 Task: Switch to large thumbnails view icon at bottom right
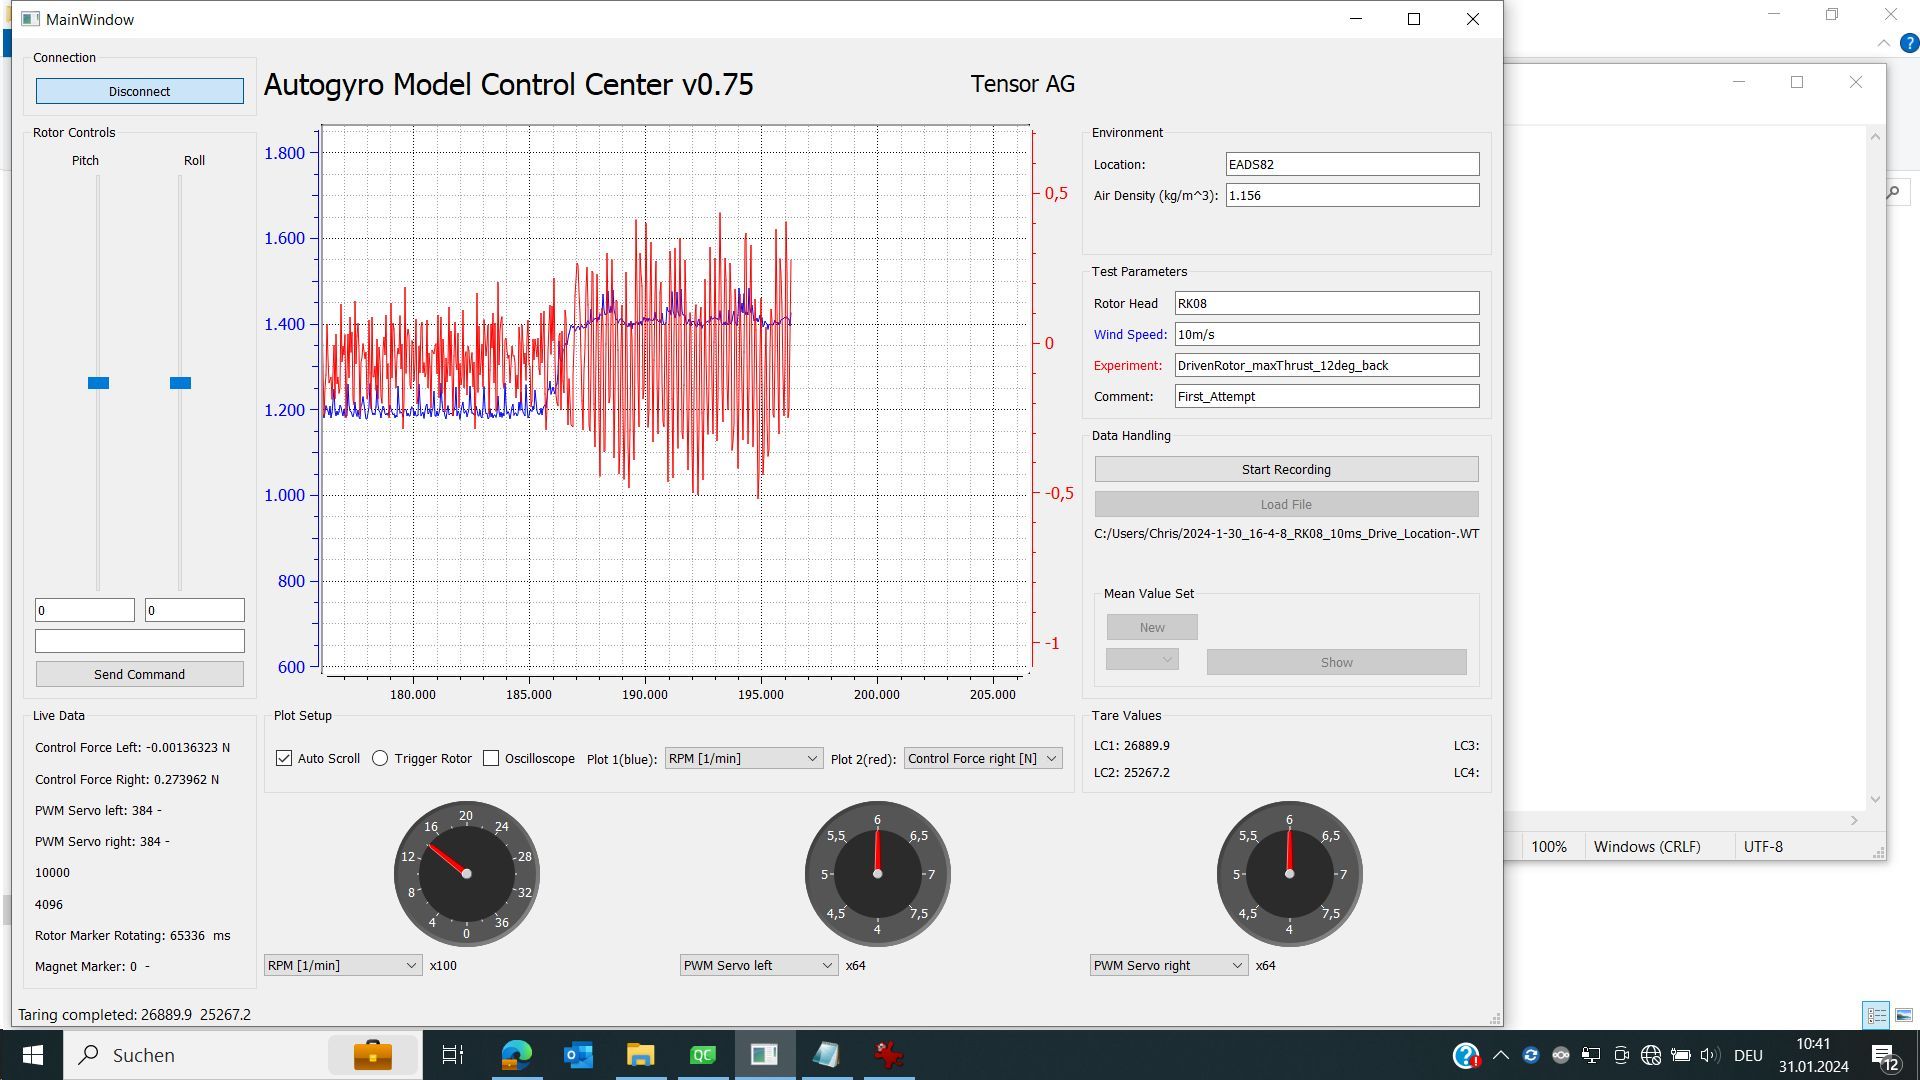(x=1903, y=1015)
